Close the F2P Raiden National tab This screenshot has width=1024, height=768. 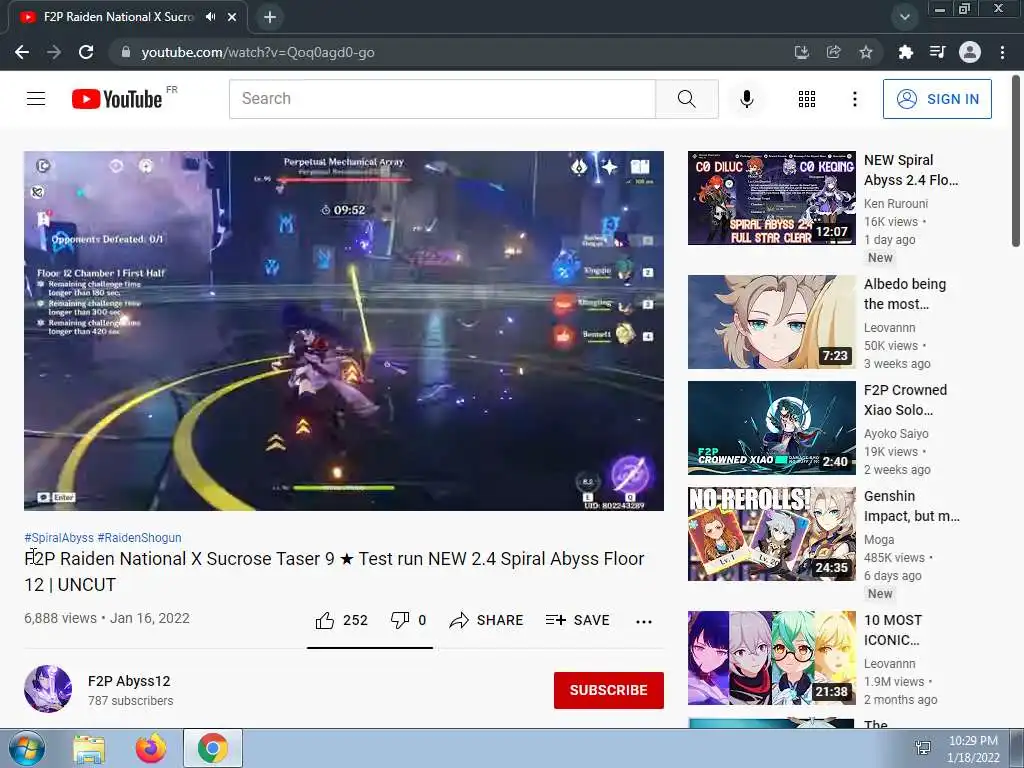click(x=232, y=17)
